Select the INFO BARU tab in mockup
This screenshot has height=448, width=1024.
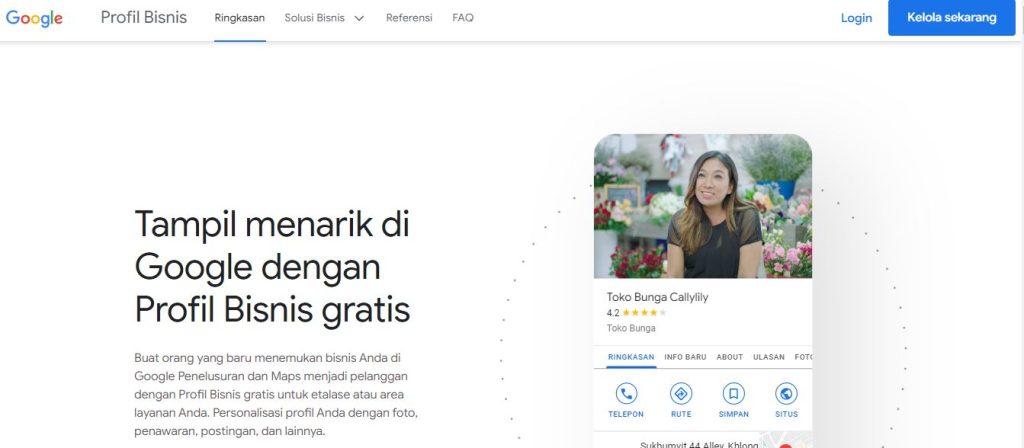tap(685, 357)
